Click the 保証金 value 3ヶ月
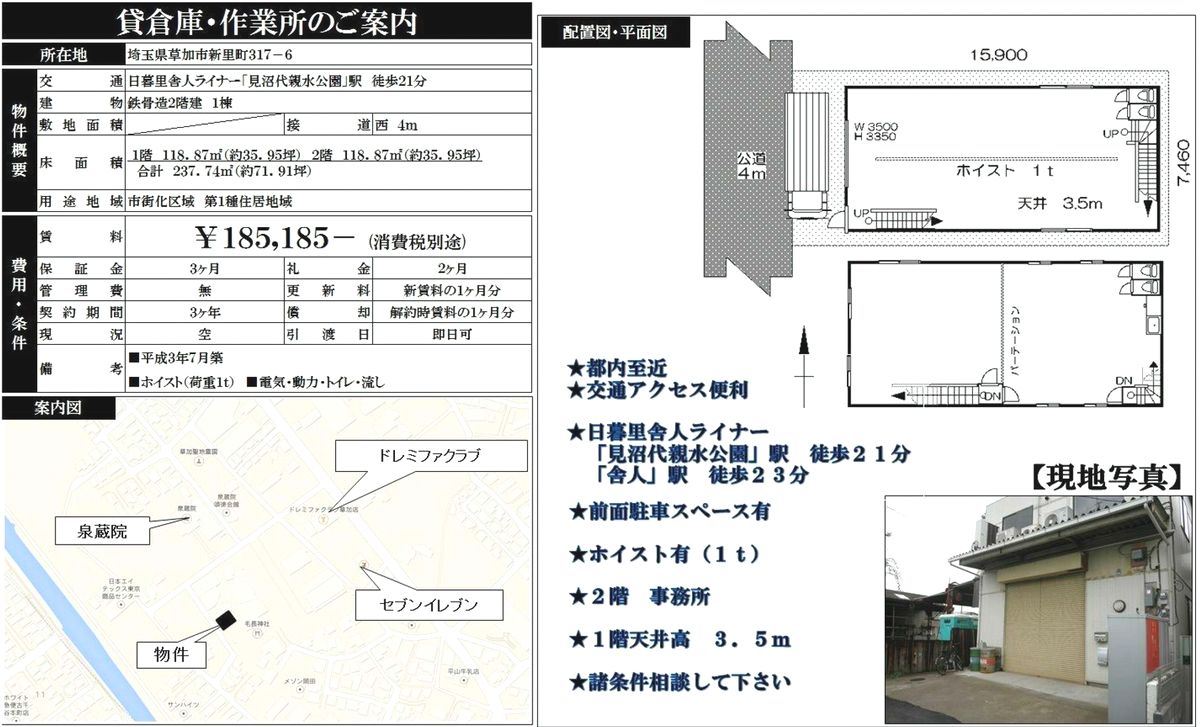The width and height of the screenshot is (1200, 727). pos(204,269)
